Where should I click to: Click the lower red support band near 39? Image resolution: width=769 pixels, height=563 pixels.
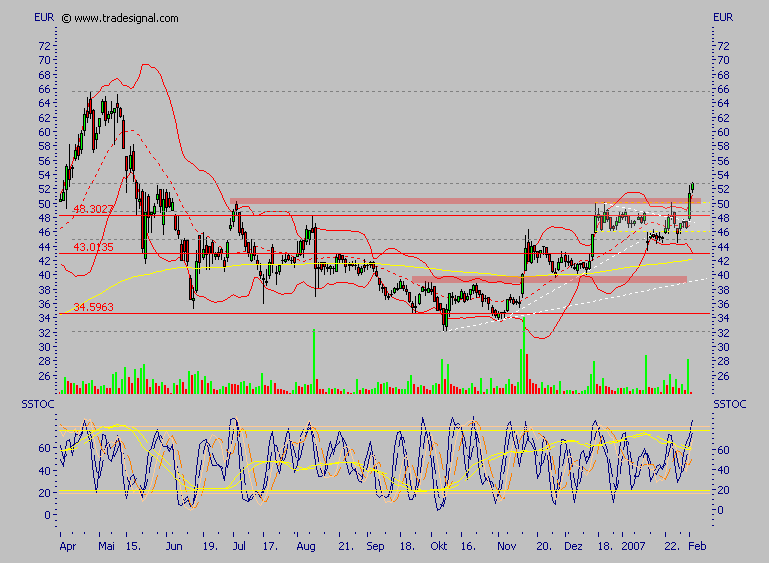pos(548,279)
